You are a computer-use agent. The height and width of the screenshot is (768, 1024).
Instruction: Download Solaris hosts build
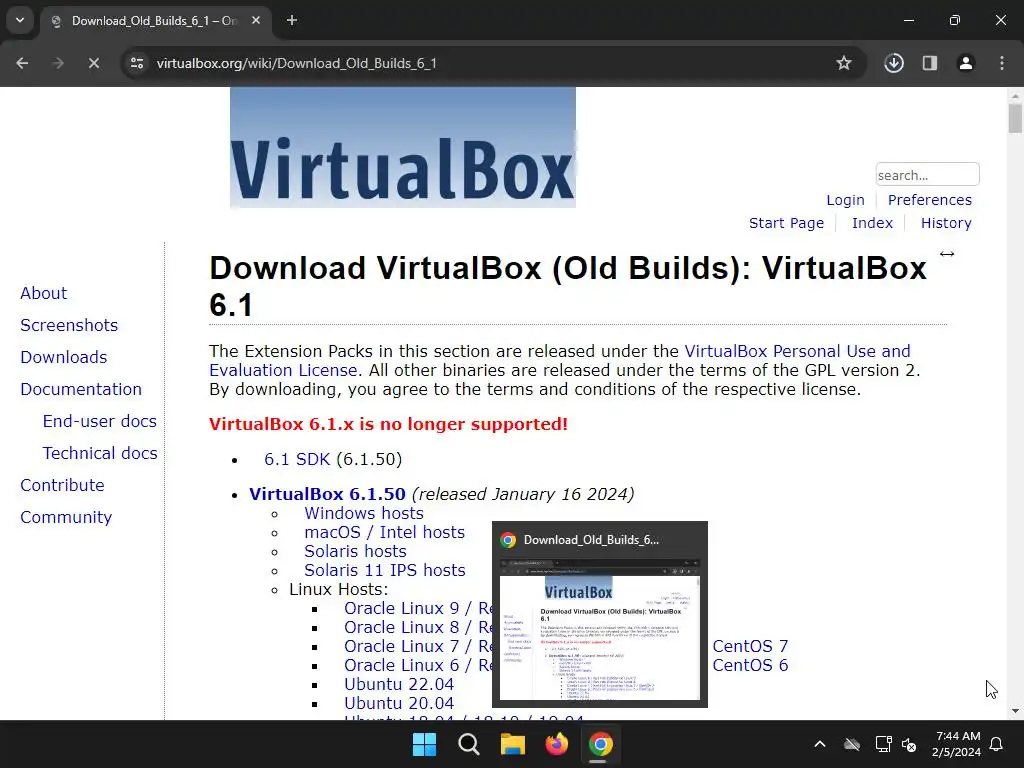[355, 551]
